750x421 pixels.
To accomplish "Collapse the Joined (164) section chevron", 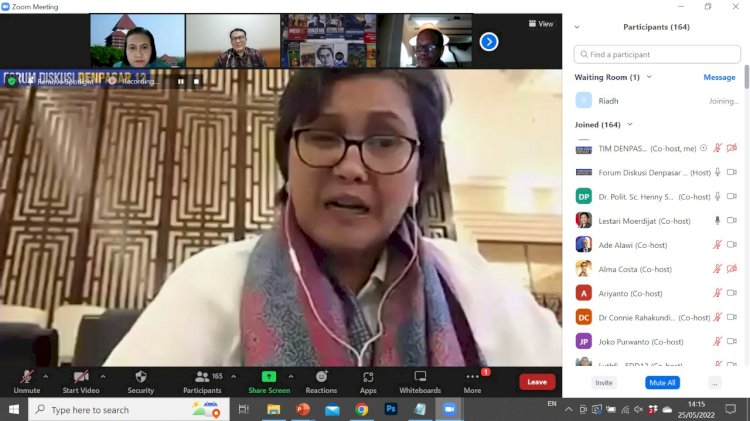I will point(630,124).
